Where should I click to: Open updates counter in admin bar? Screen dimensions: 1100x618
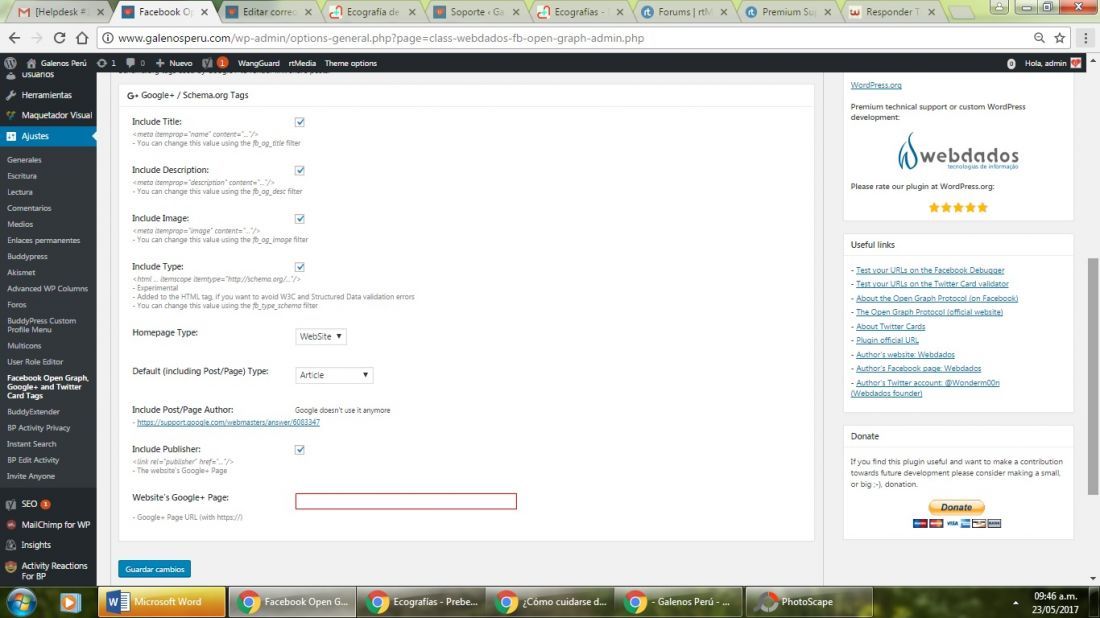click(107, 63)
